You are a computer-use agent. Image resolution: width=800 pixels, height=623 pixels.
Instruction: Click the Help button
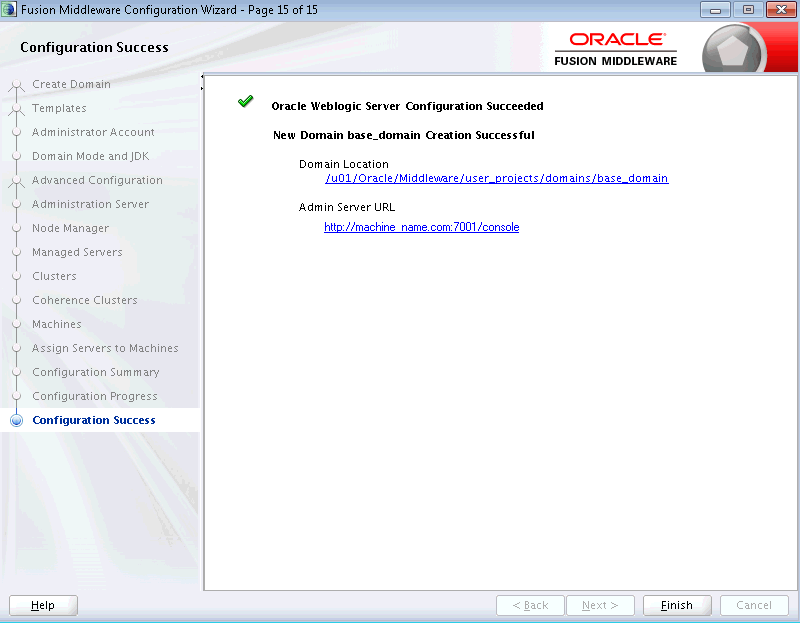click(x=43, y=605)
